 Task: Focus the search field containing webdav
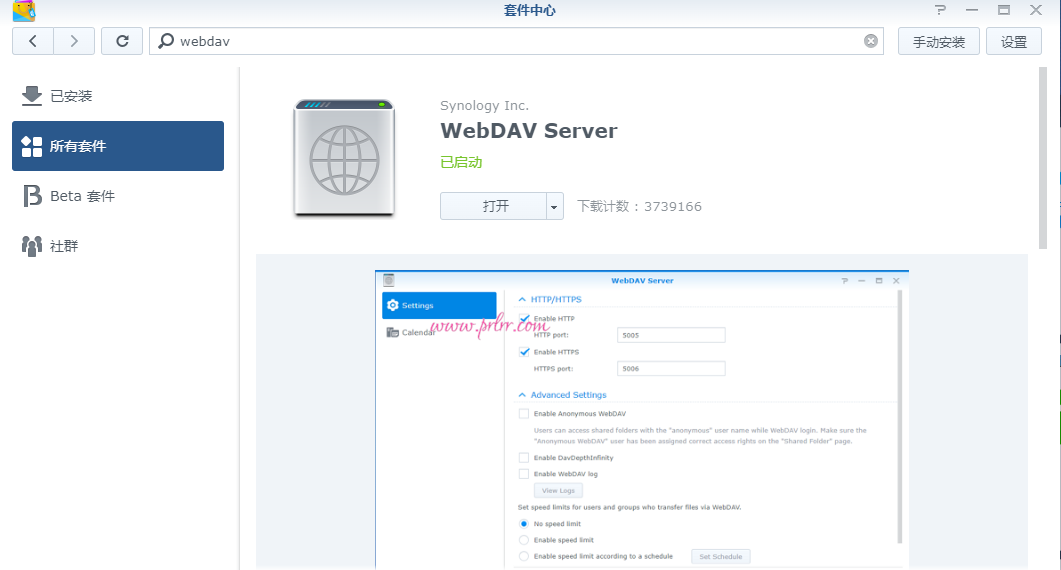515,41
